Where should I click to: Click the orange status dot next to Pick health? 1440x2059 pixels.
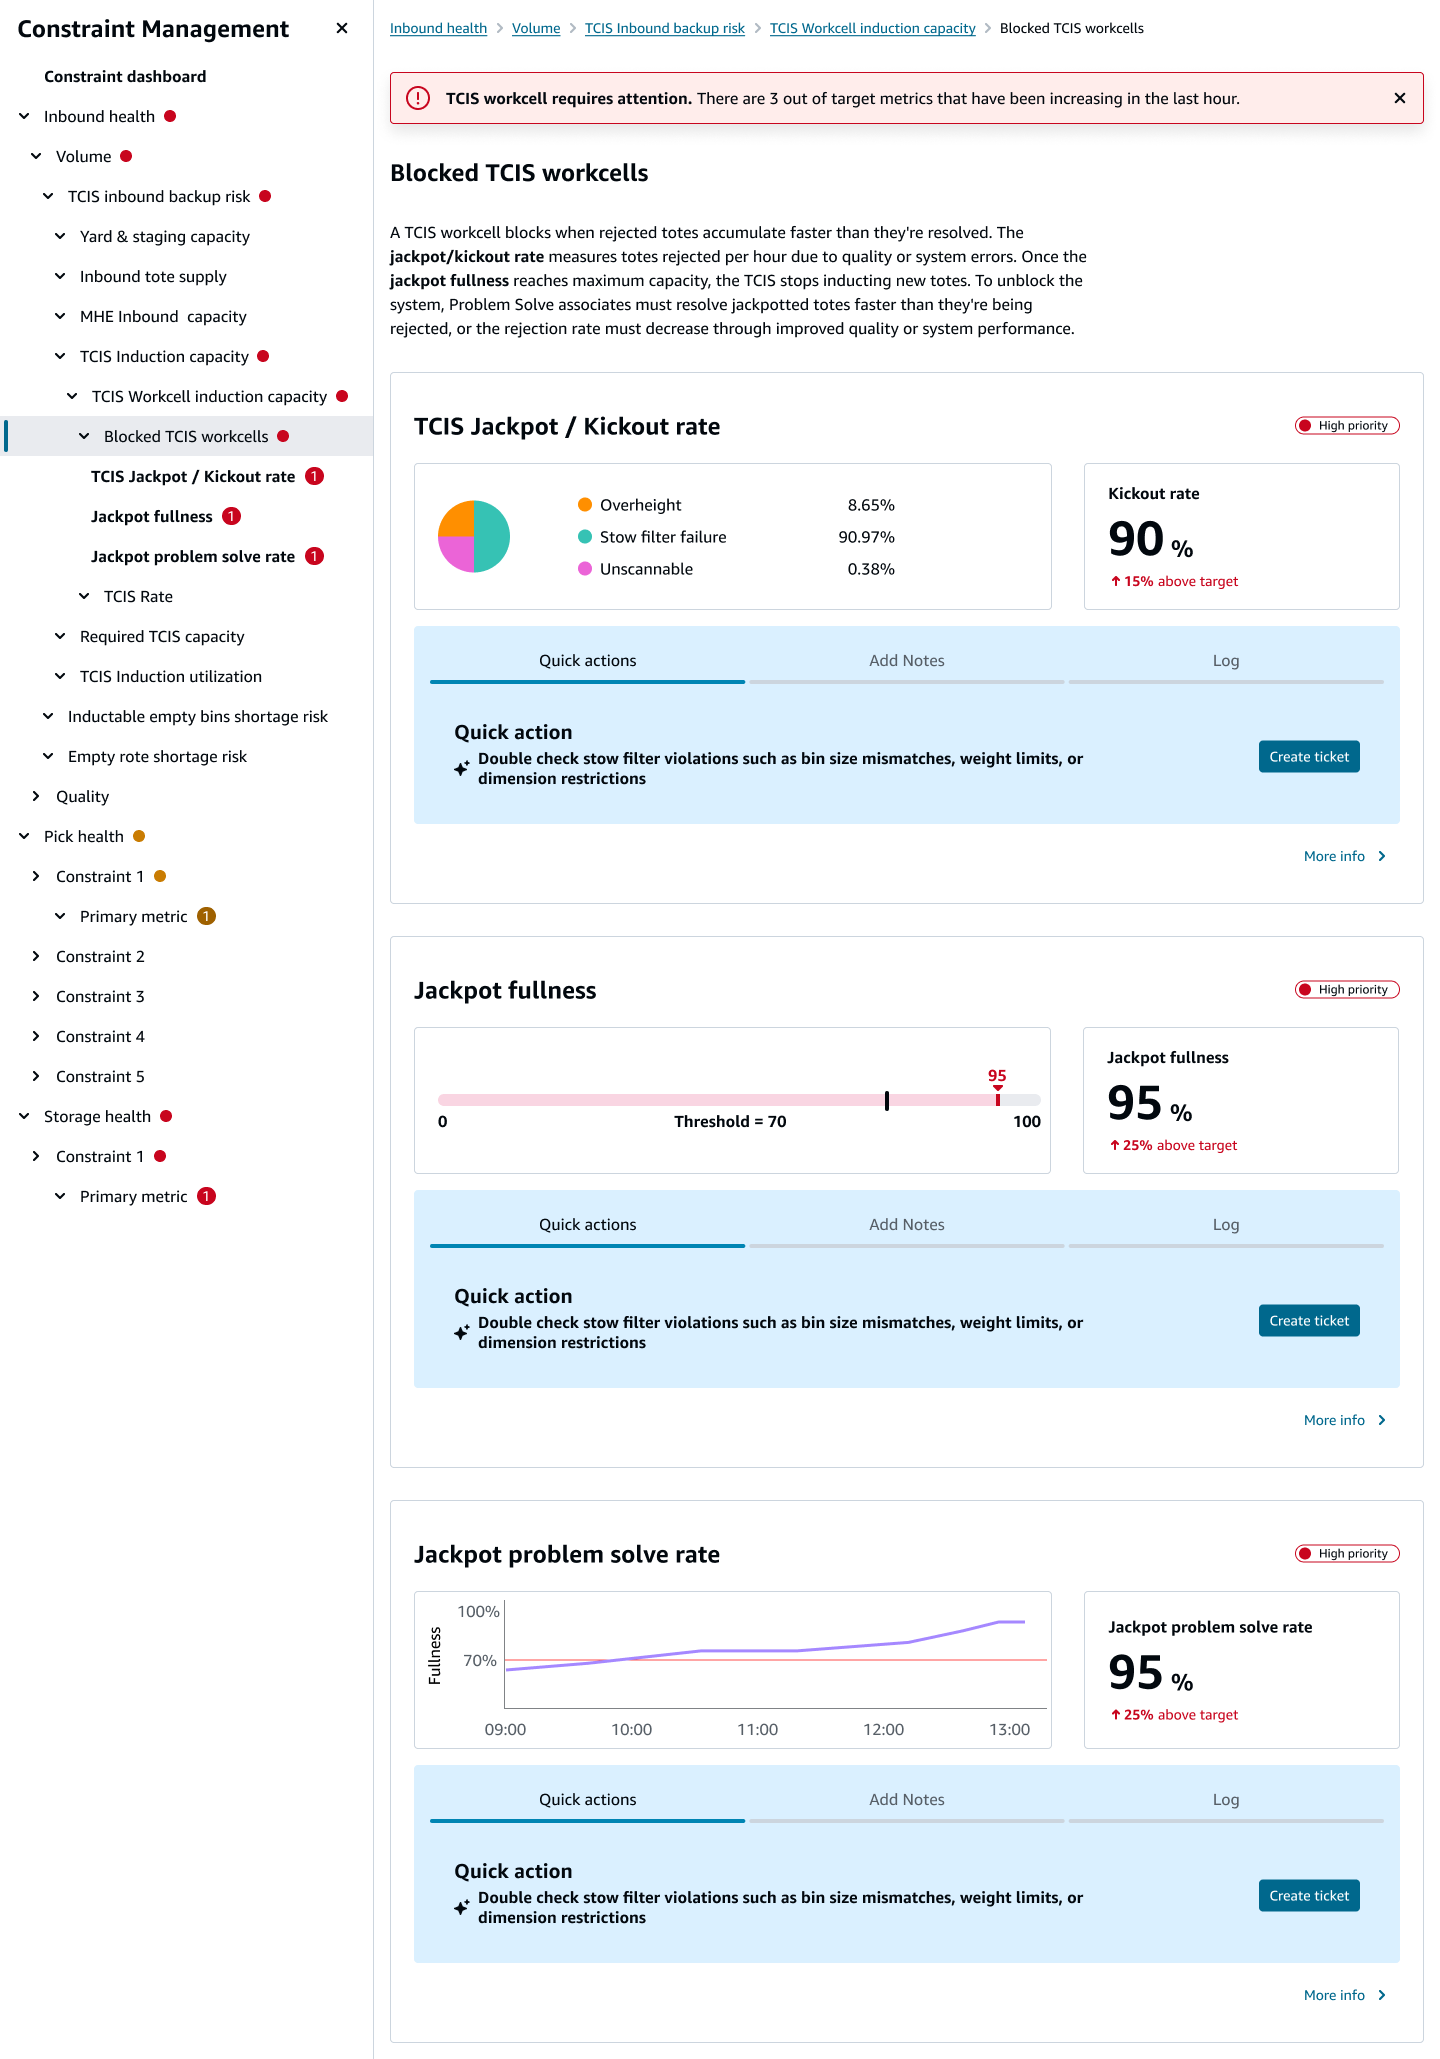tap(139, 836)
